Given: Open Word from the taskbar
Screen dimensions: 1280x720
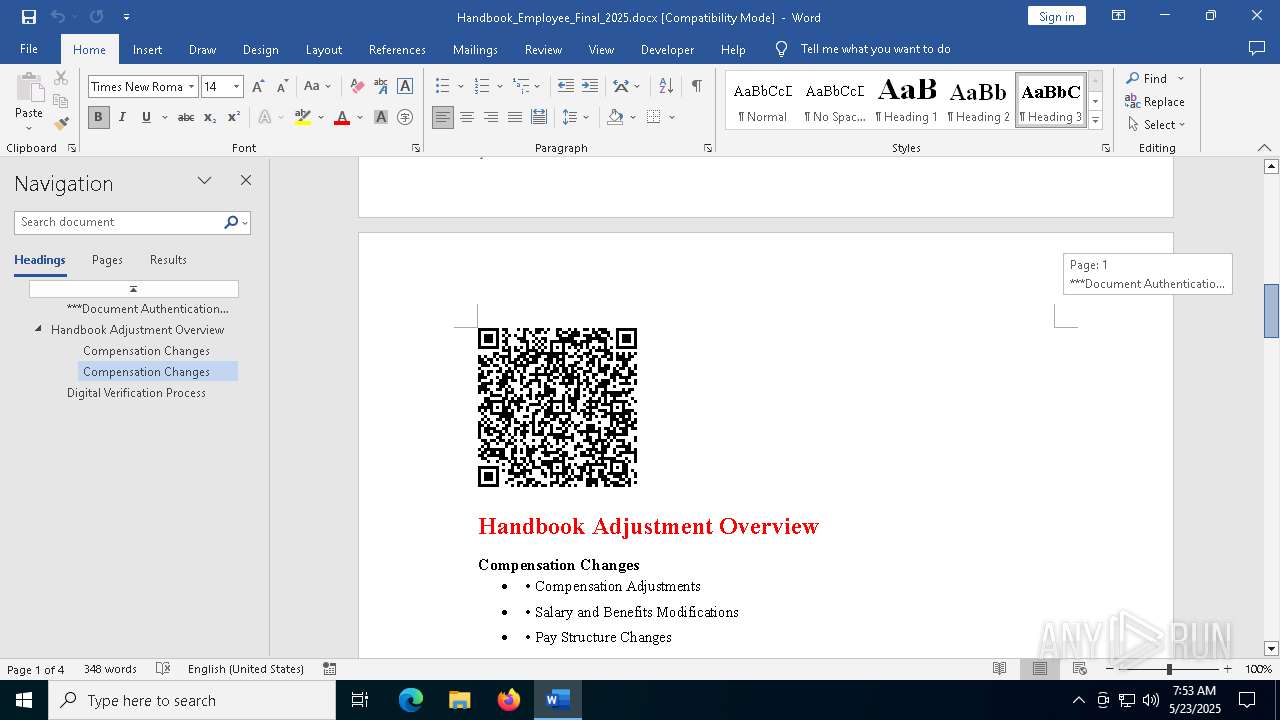Looking at the screenshot, I should [557, 700].
